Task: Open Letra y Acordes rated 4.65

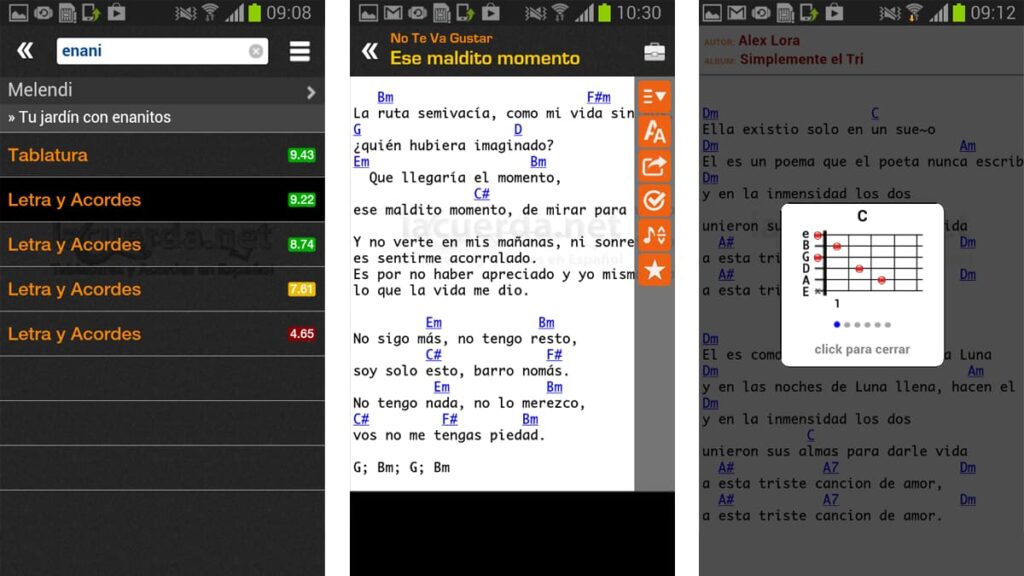Action: (x=162, y=334)
